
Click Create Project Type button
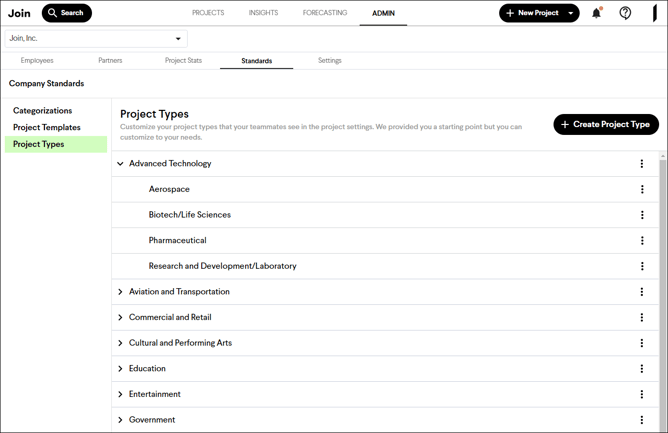(606, 124)
